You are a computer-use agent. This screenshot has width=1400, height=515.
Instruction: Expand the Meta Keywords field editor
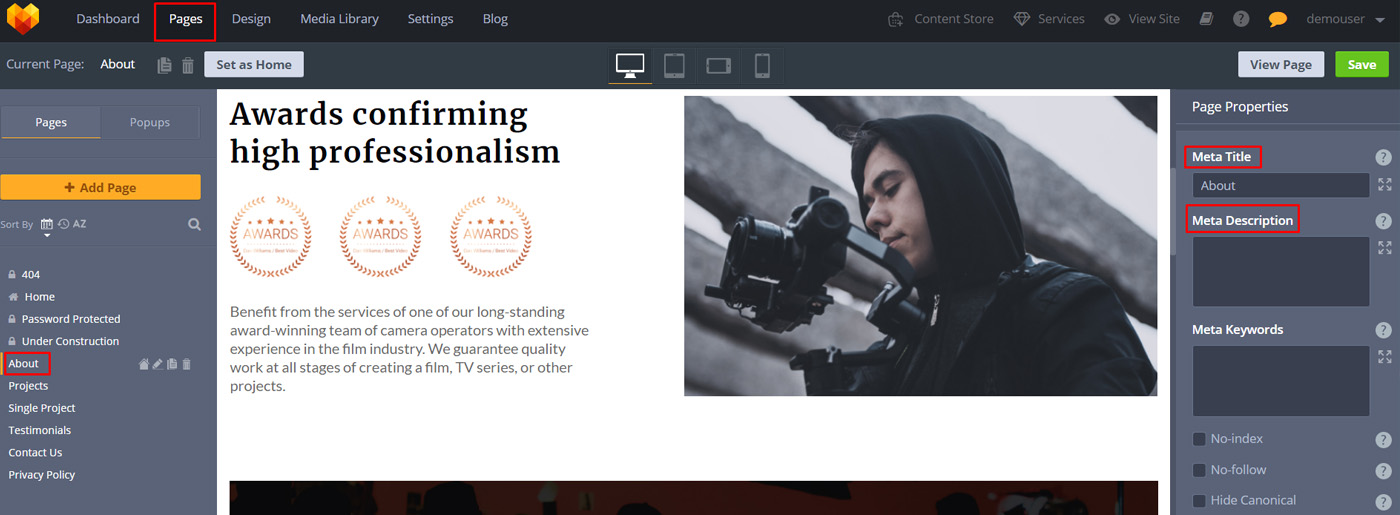(x=1384, y=356)
